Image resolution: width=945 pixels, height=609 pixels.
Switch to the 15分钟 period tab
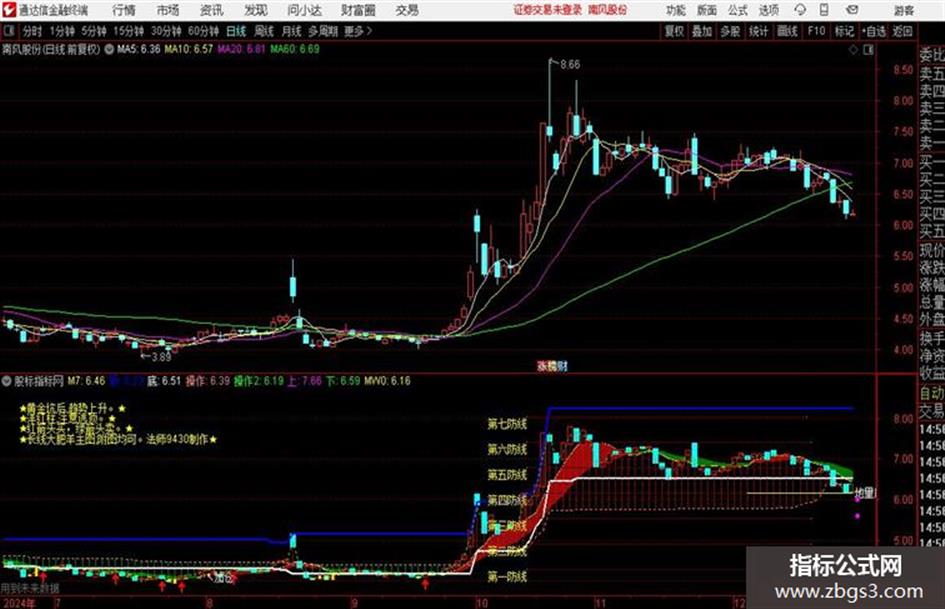[x=129, y=31]
